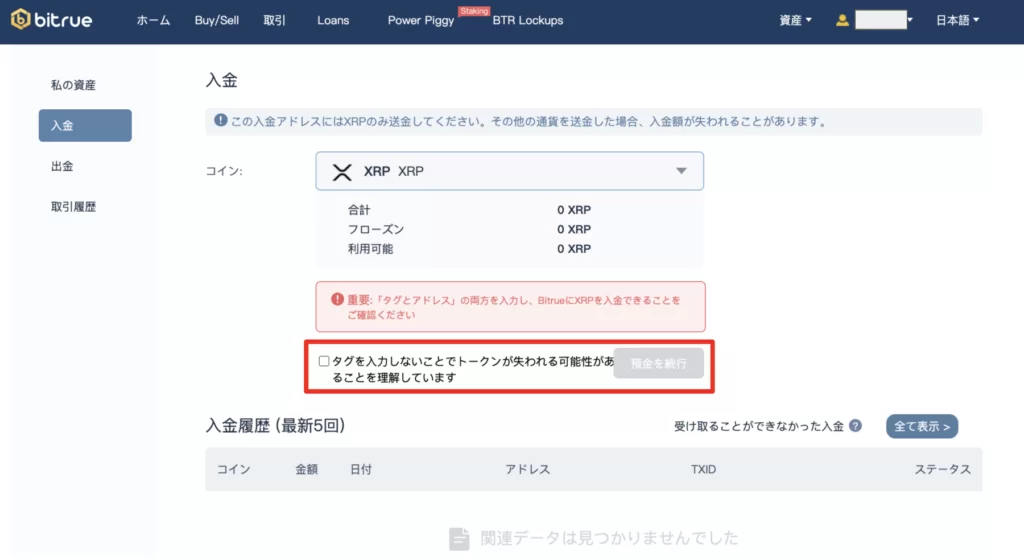Click the red Staking badge
1024x560 pixels.
pos(473,11)
